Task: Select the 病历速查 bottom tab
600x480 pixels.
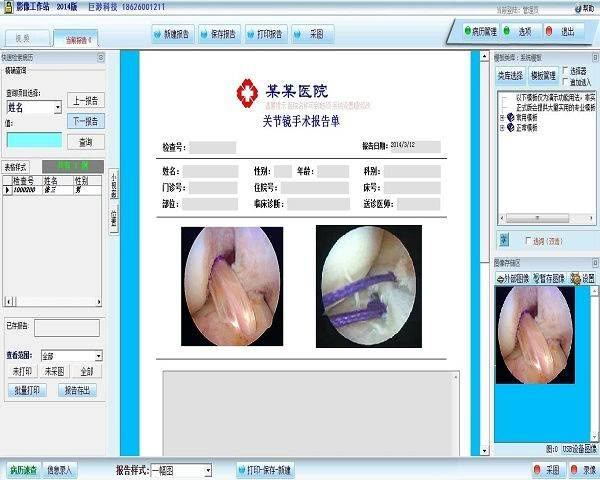Action: coord(23,469)
